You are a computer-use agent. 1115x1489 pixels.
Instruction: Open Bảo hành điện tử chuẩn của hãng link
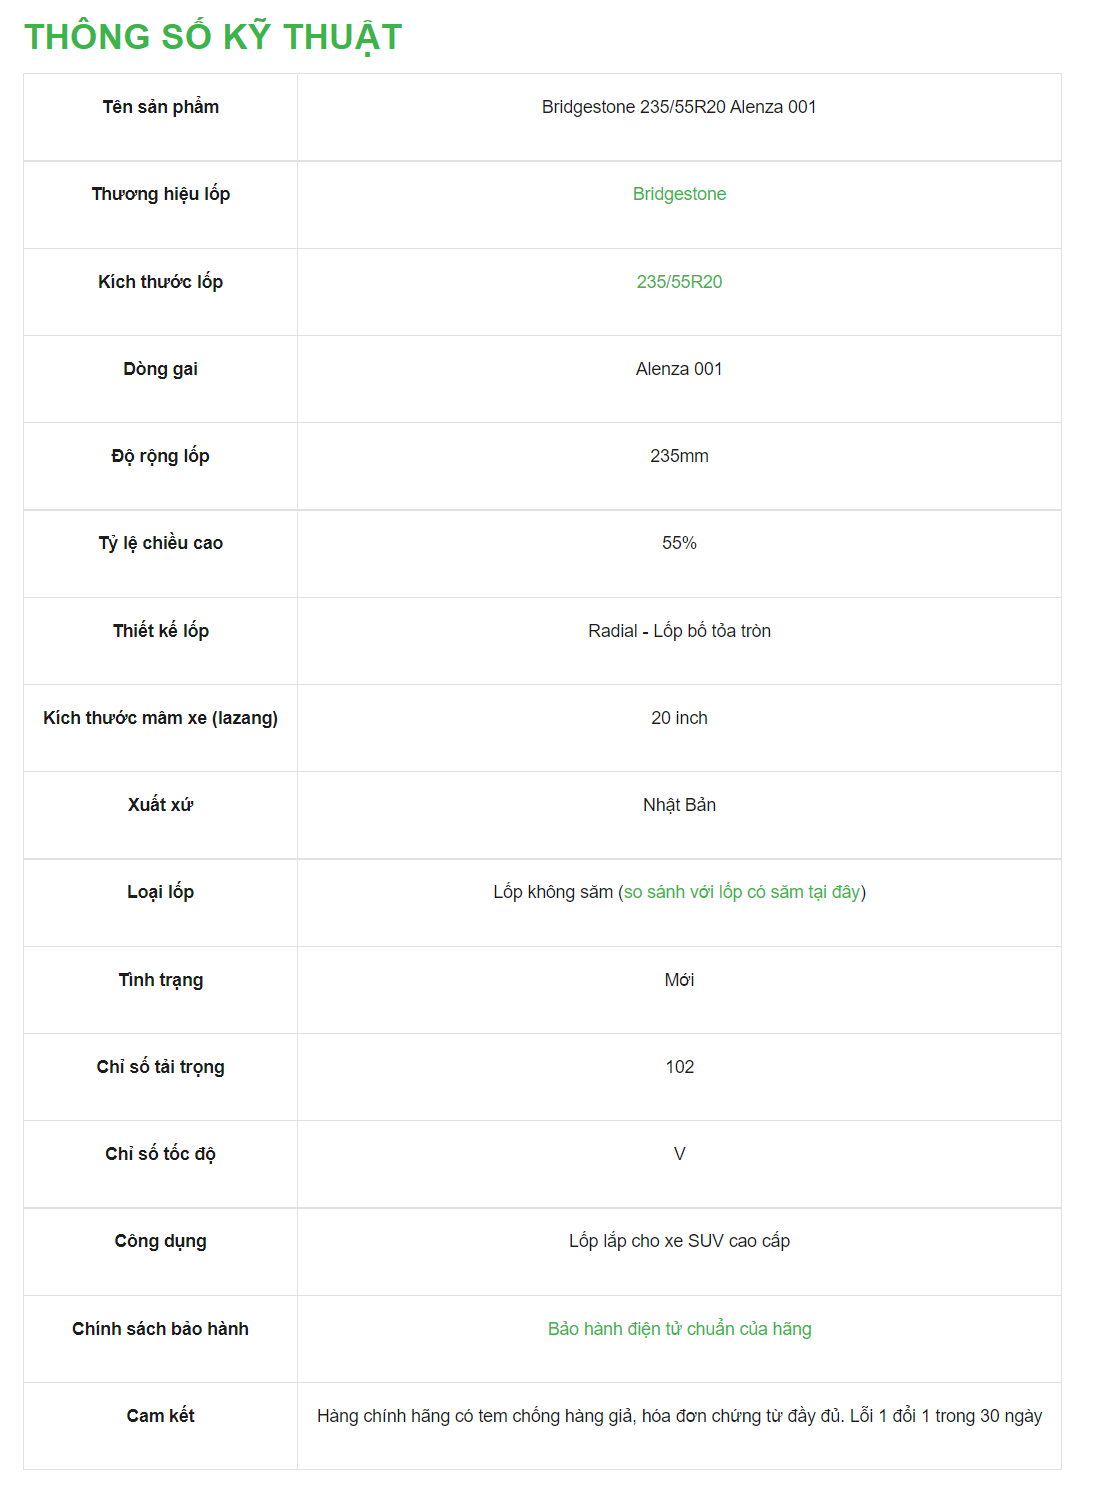[x=679, y=1329]
